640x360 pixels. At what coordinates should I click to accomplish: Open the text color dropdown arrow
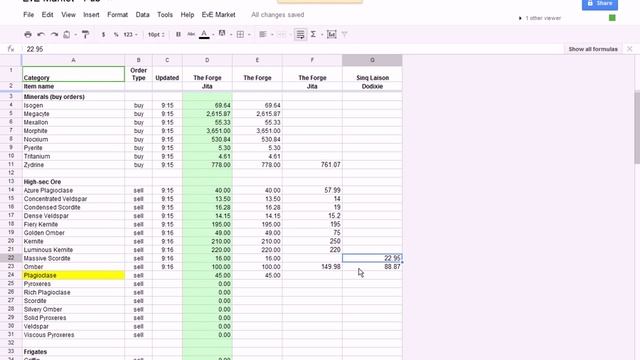point(213,35)
